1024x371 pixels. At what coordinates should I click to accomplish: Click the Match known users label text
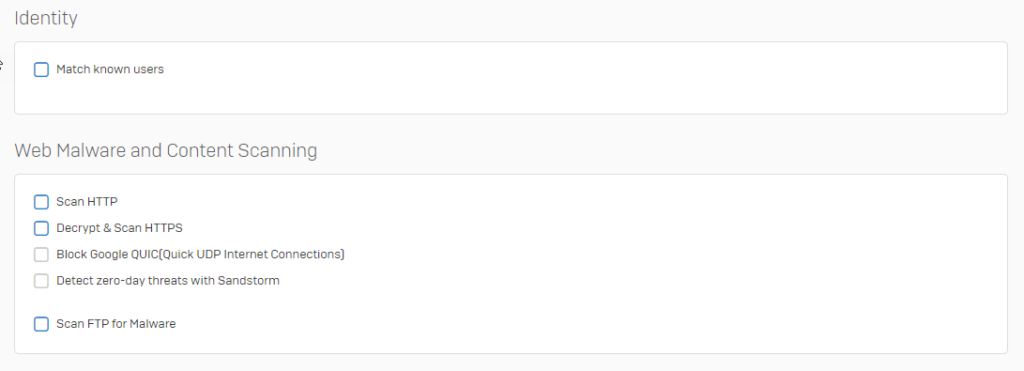(x=110, y=69)
